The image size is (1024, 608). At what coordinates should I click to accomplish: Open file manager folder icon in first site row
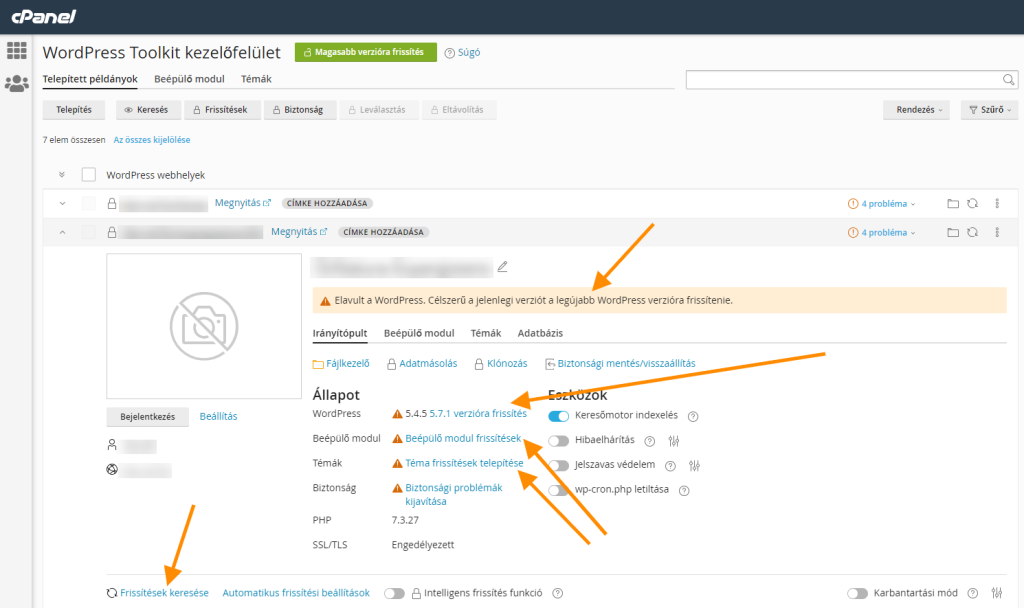coord(953,204)
